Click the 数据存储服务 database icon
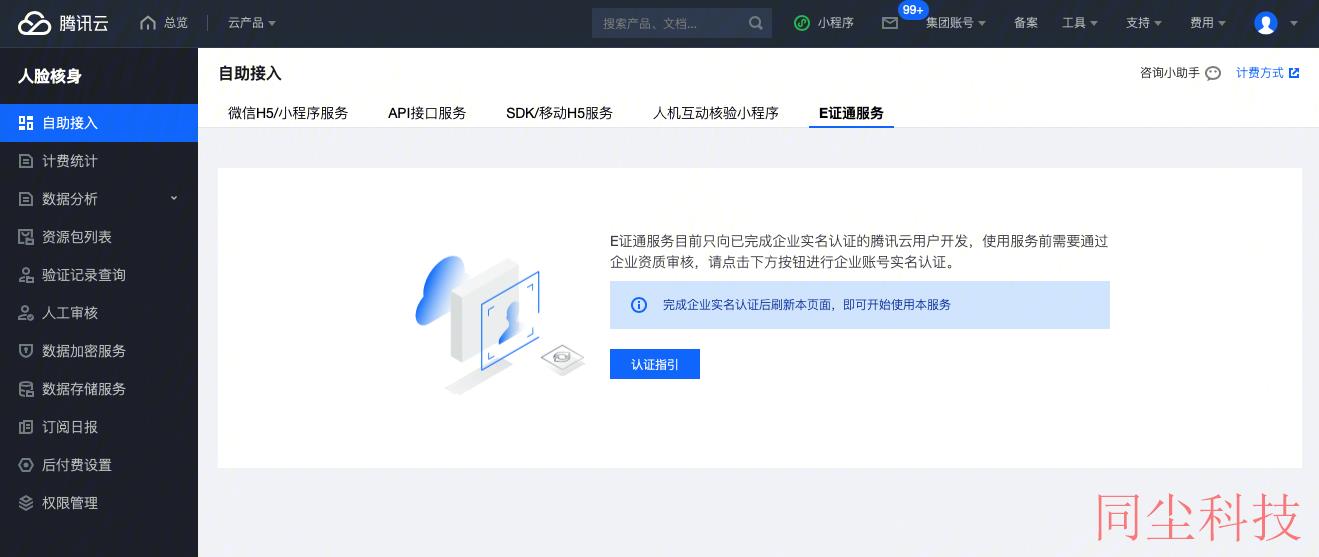The image size is (1319, 557). pos(26,389)
